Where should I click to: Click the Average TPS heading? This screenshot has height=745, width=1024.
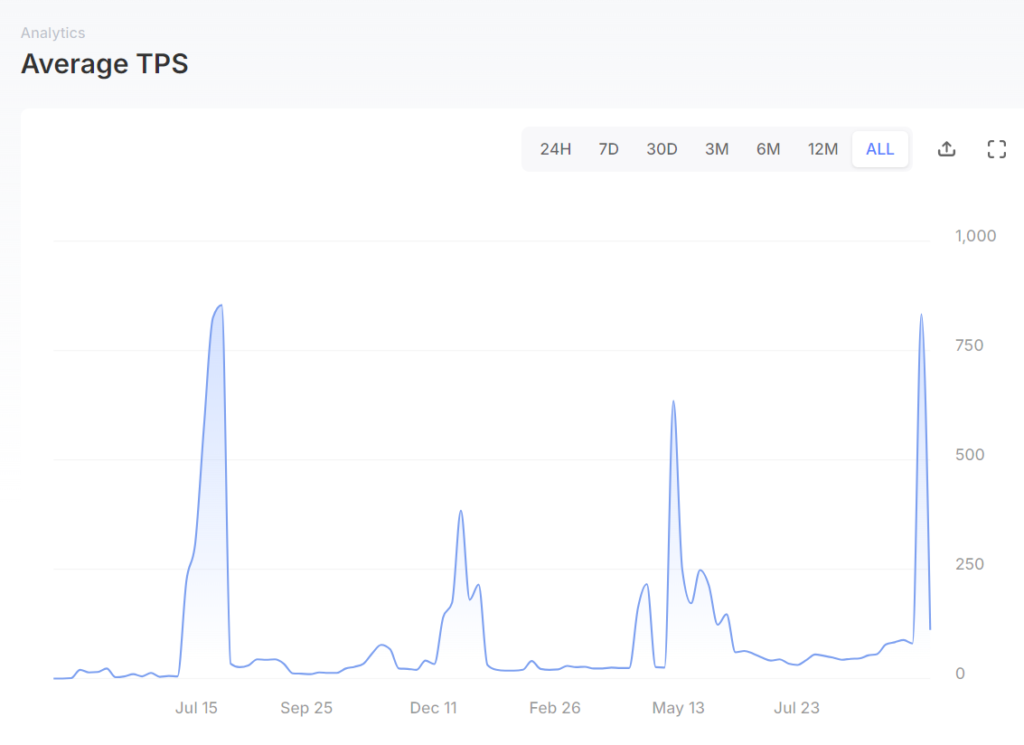click(105, 64)
